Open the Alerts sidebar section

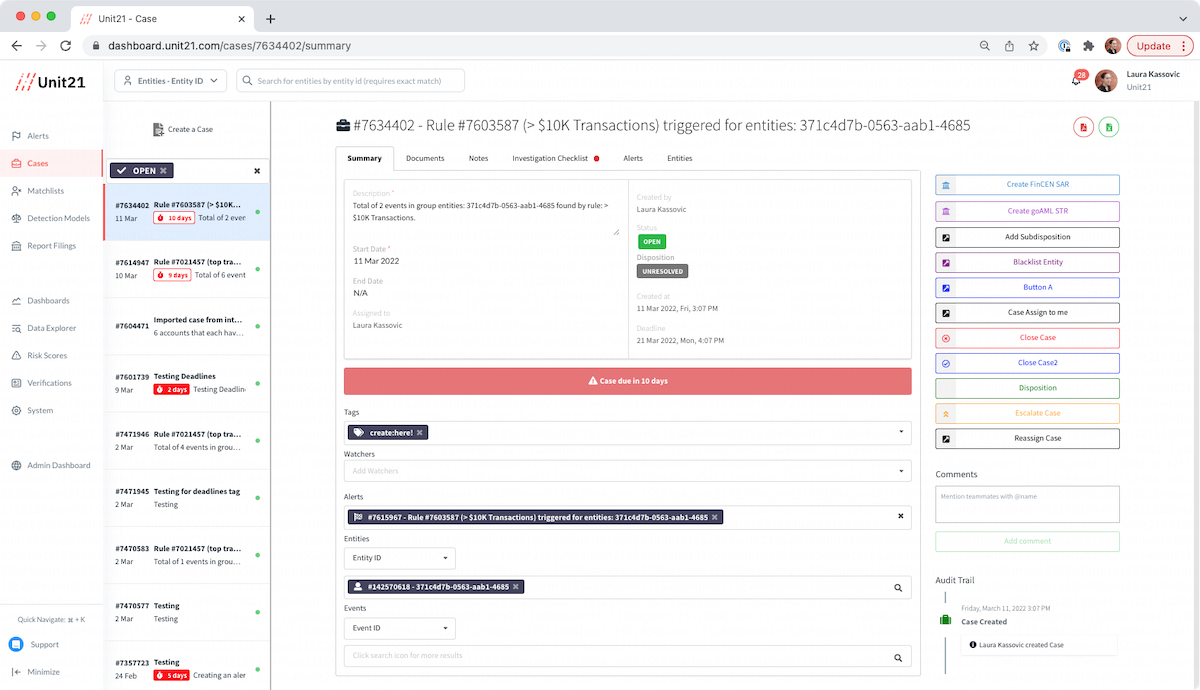(38, 136)
